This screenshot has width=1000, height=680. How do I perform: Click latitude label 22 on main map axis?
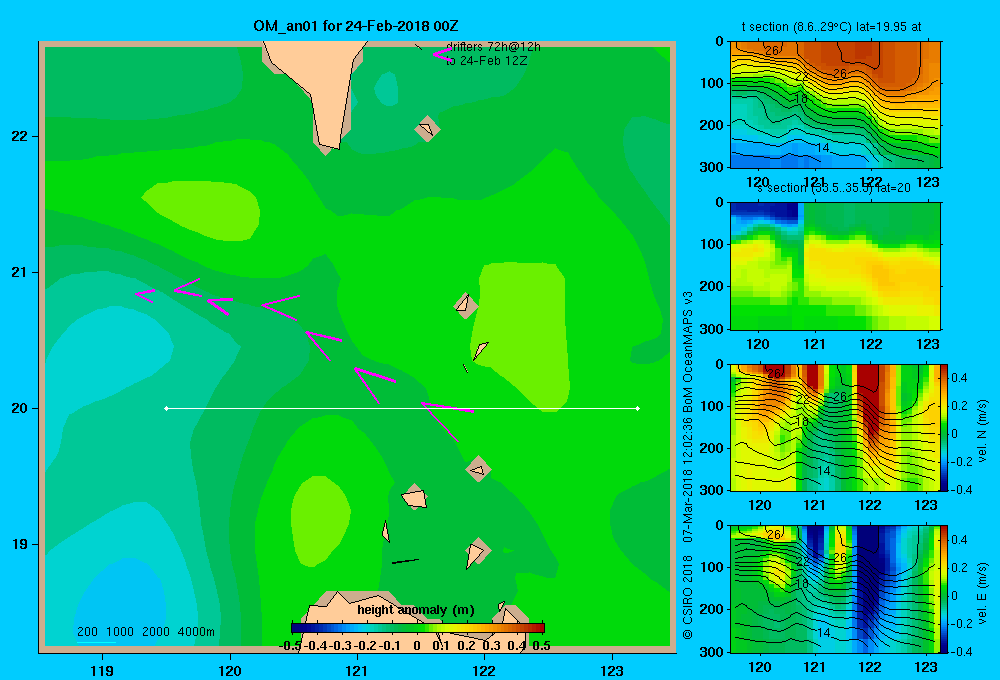(20, 136)
